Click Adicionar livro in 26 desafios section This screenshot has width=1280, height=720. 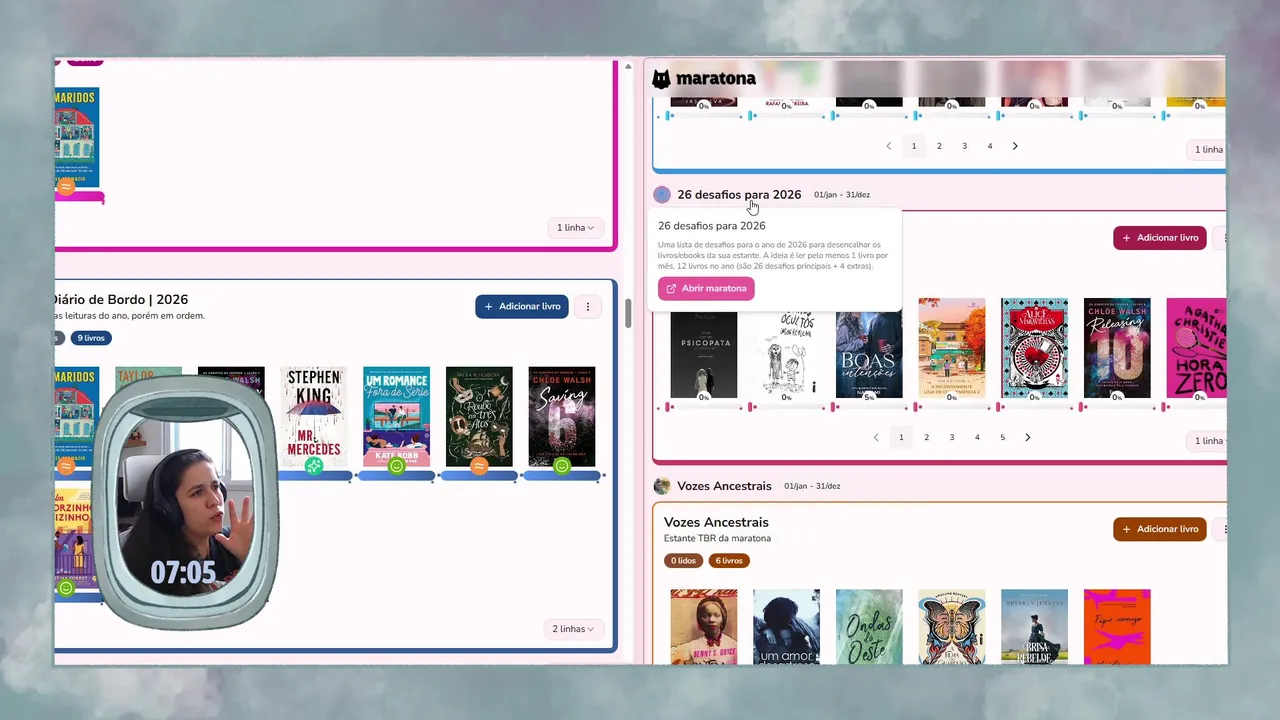click(1160, 238)
